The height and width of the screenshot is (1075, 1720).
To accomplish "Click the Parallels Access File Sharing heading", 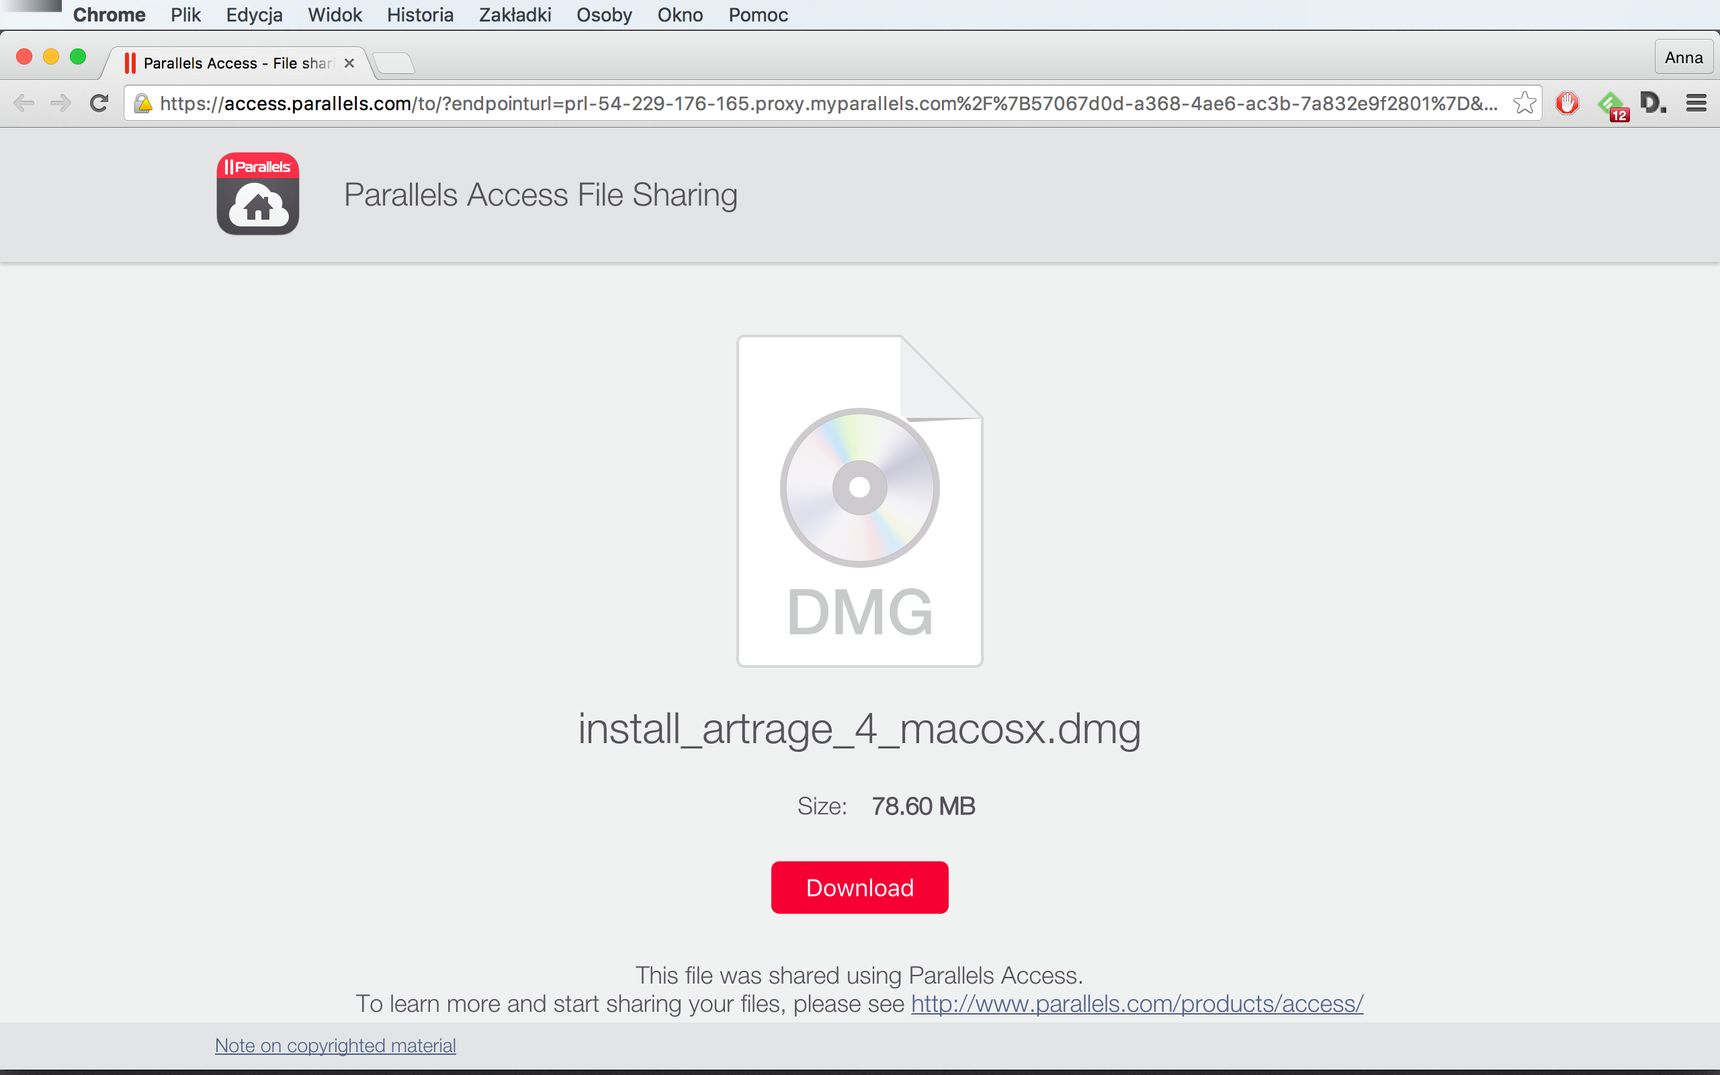I will [541, 195].
